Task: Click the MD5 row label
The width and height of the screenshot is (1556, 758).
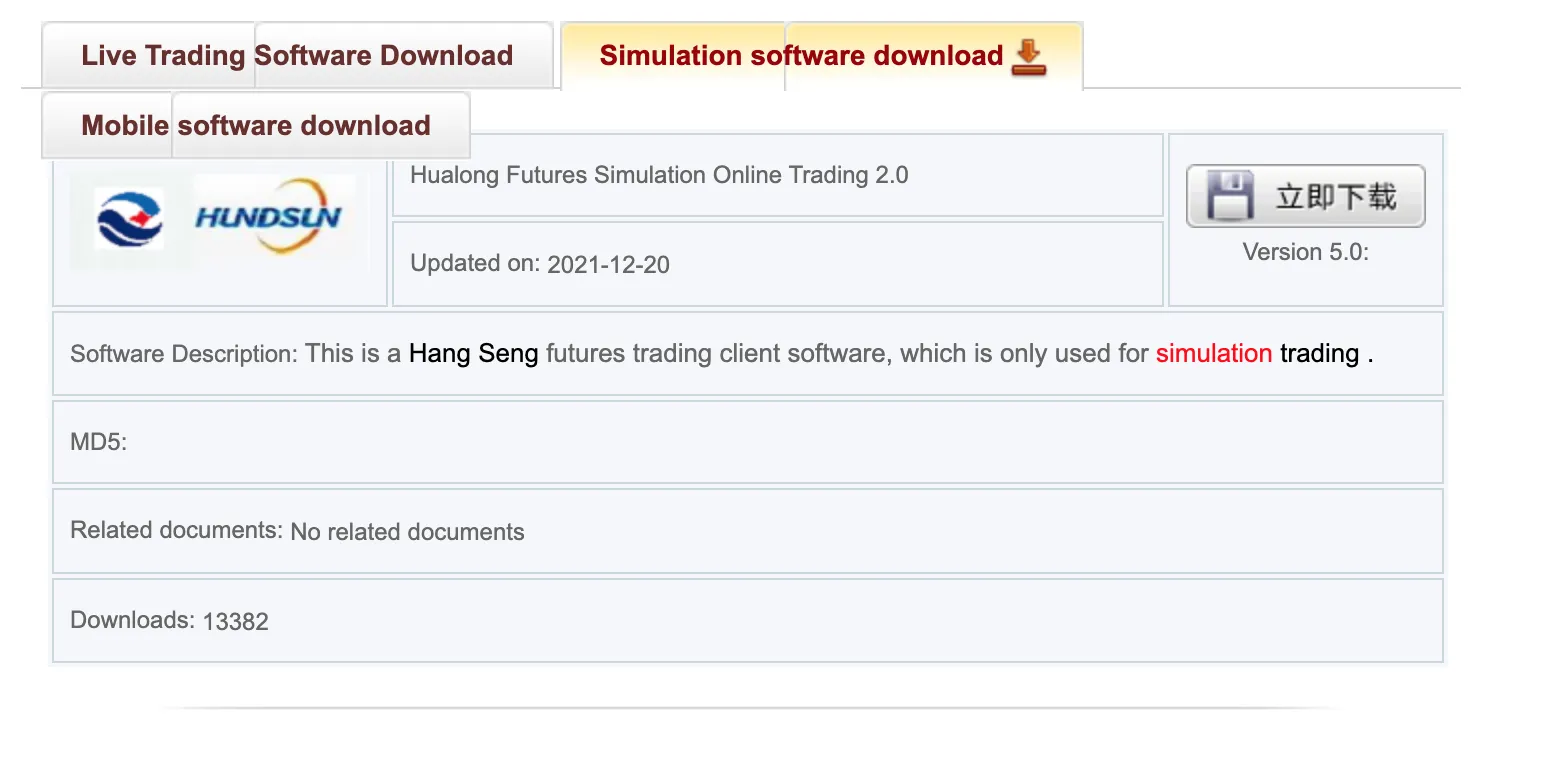Action: point(99,441)
